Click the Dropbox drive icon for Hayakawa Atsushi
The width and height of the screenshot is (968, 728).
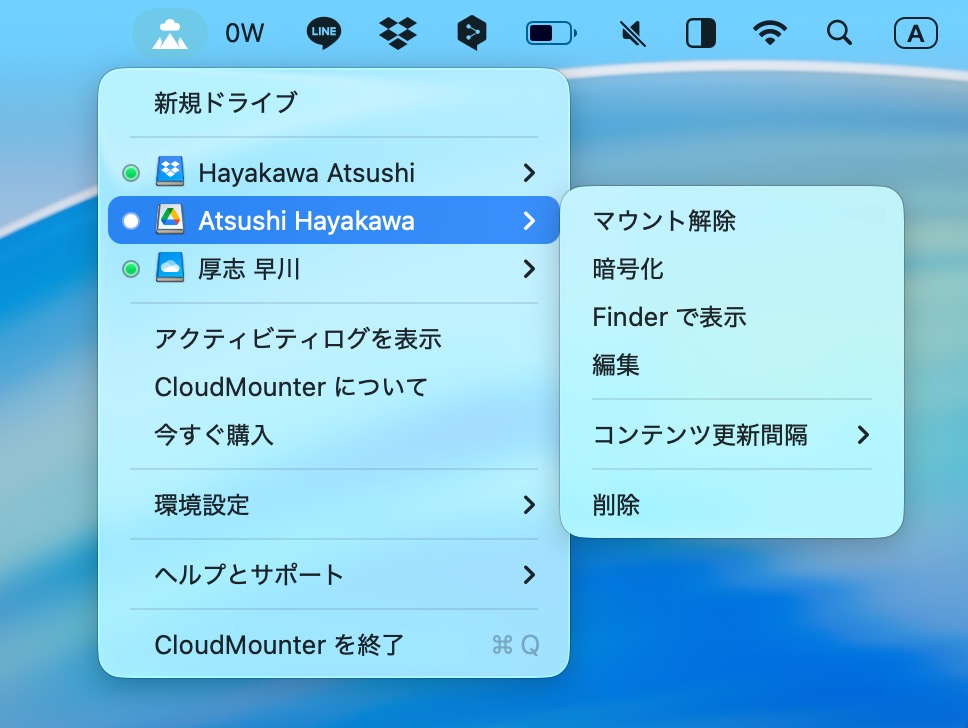[170, 173]
